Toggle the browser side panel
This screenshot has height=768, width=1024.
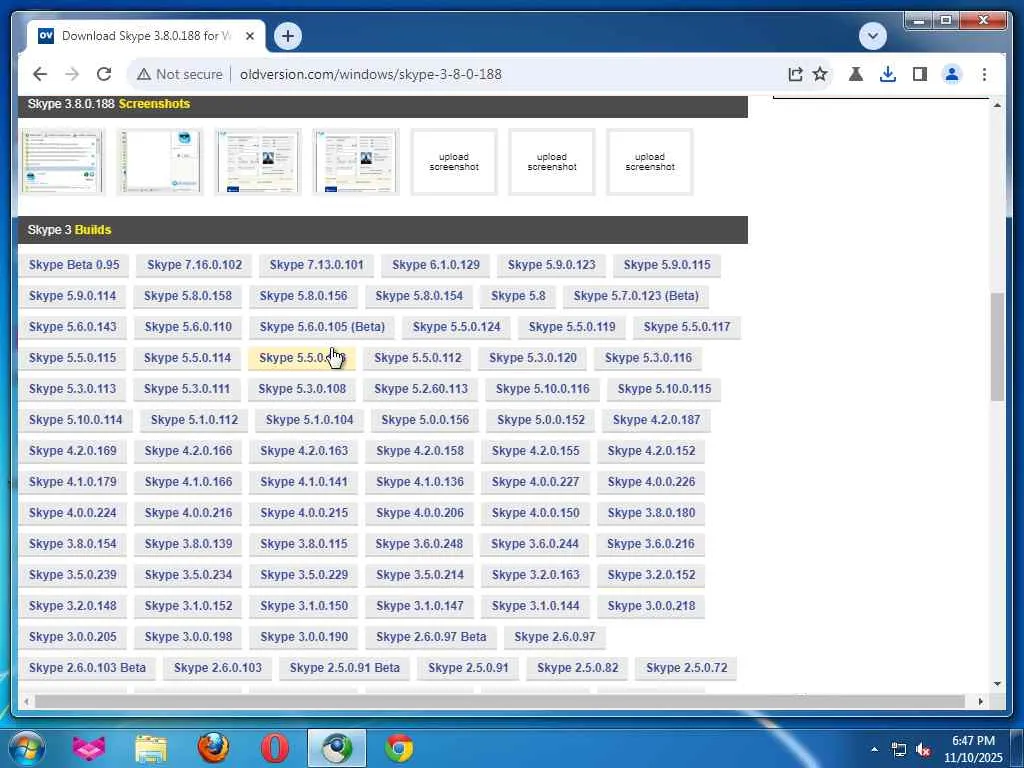click(920, 74)
